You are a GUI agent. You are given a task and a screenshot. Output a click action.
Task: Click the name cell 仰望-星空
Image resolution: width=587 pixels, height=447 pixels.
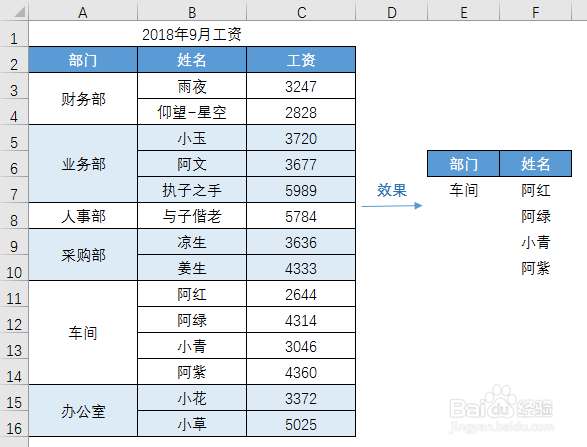coord(192,112)
